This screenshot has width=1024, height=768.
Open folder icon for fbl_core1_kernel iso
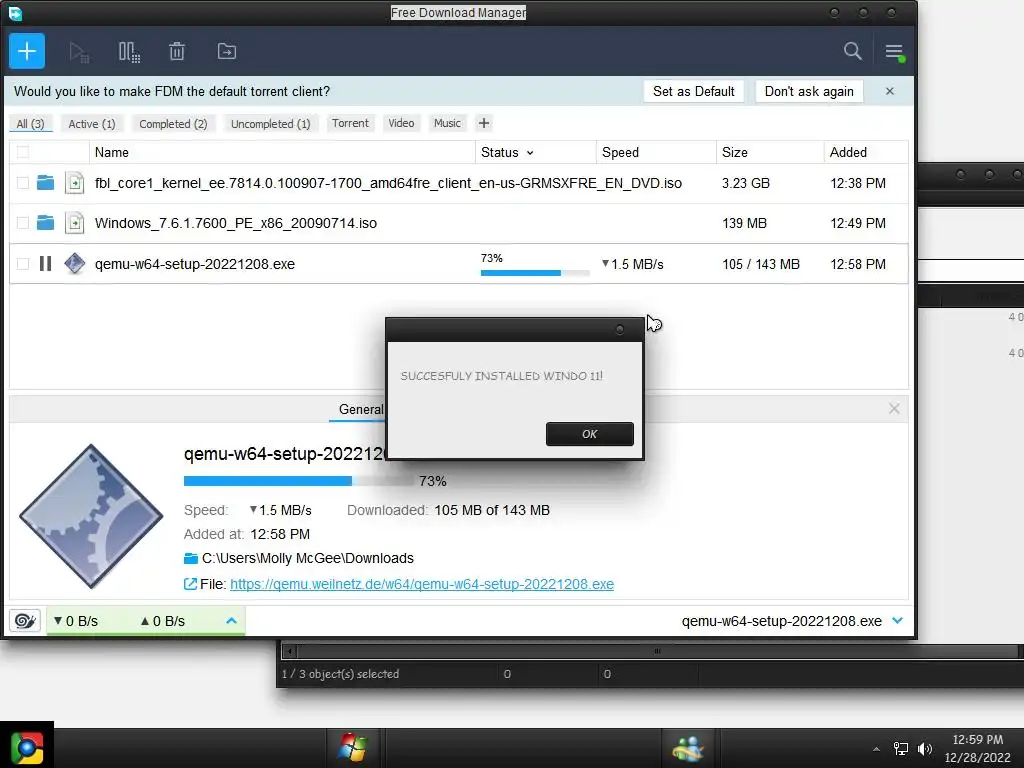point(45,182)
